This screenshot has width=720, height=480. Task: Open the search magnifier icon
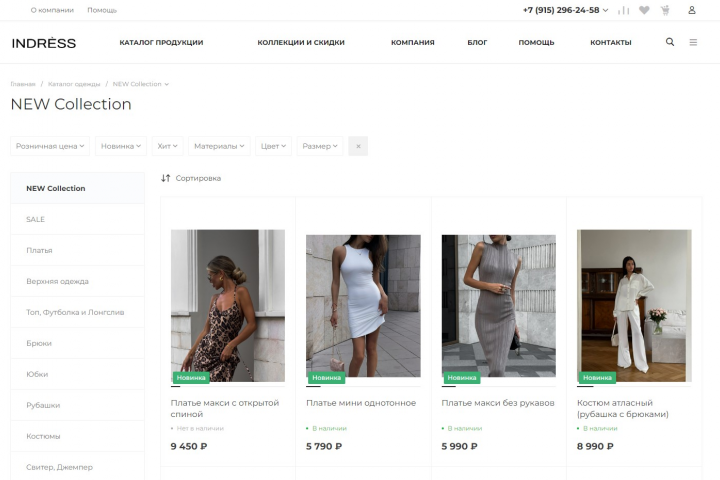670,42
